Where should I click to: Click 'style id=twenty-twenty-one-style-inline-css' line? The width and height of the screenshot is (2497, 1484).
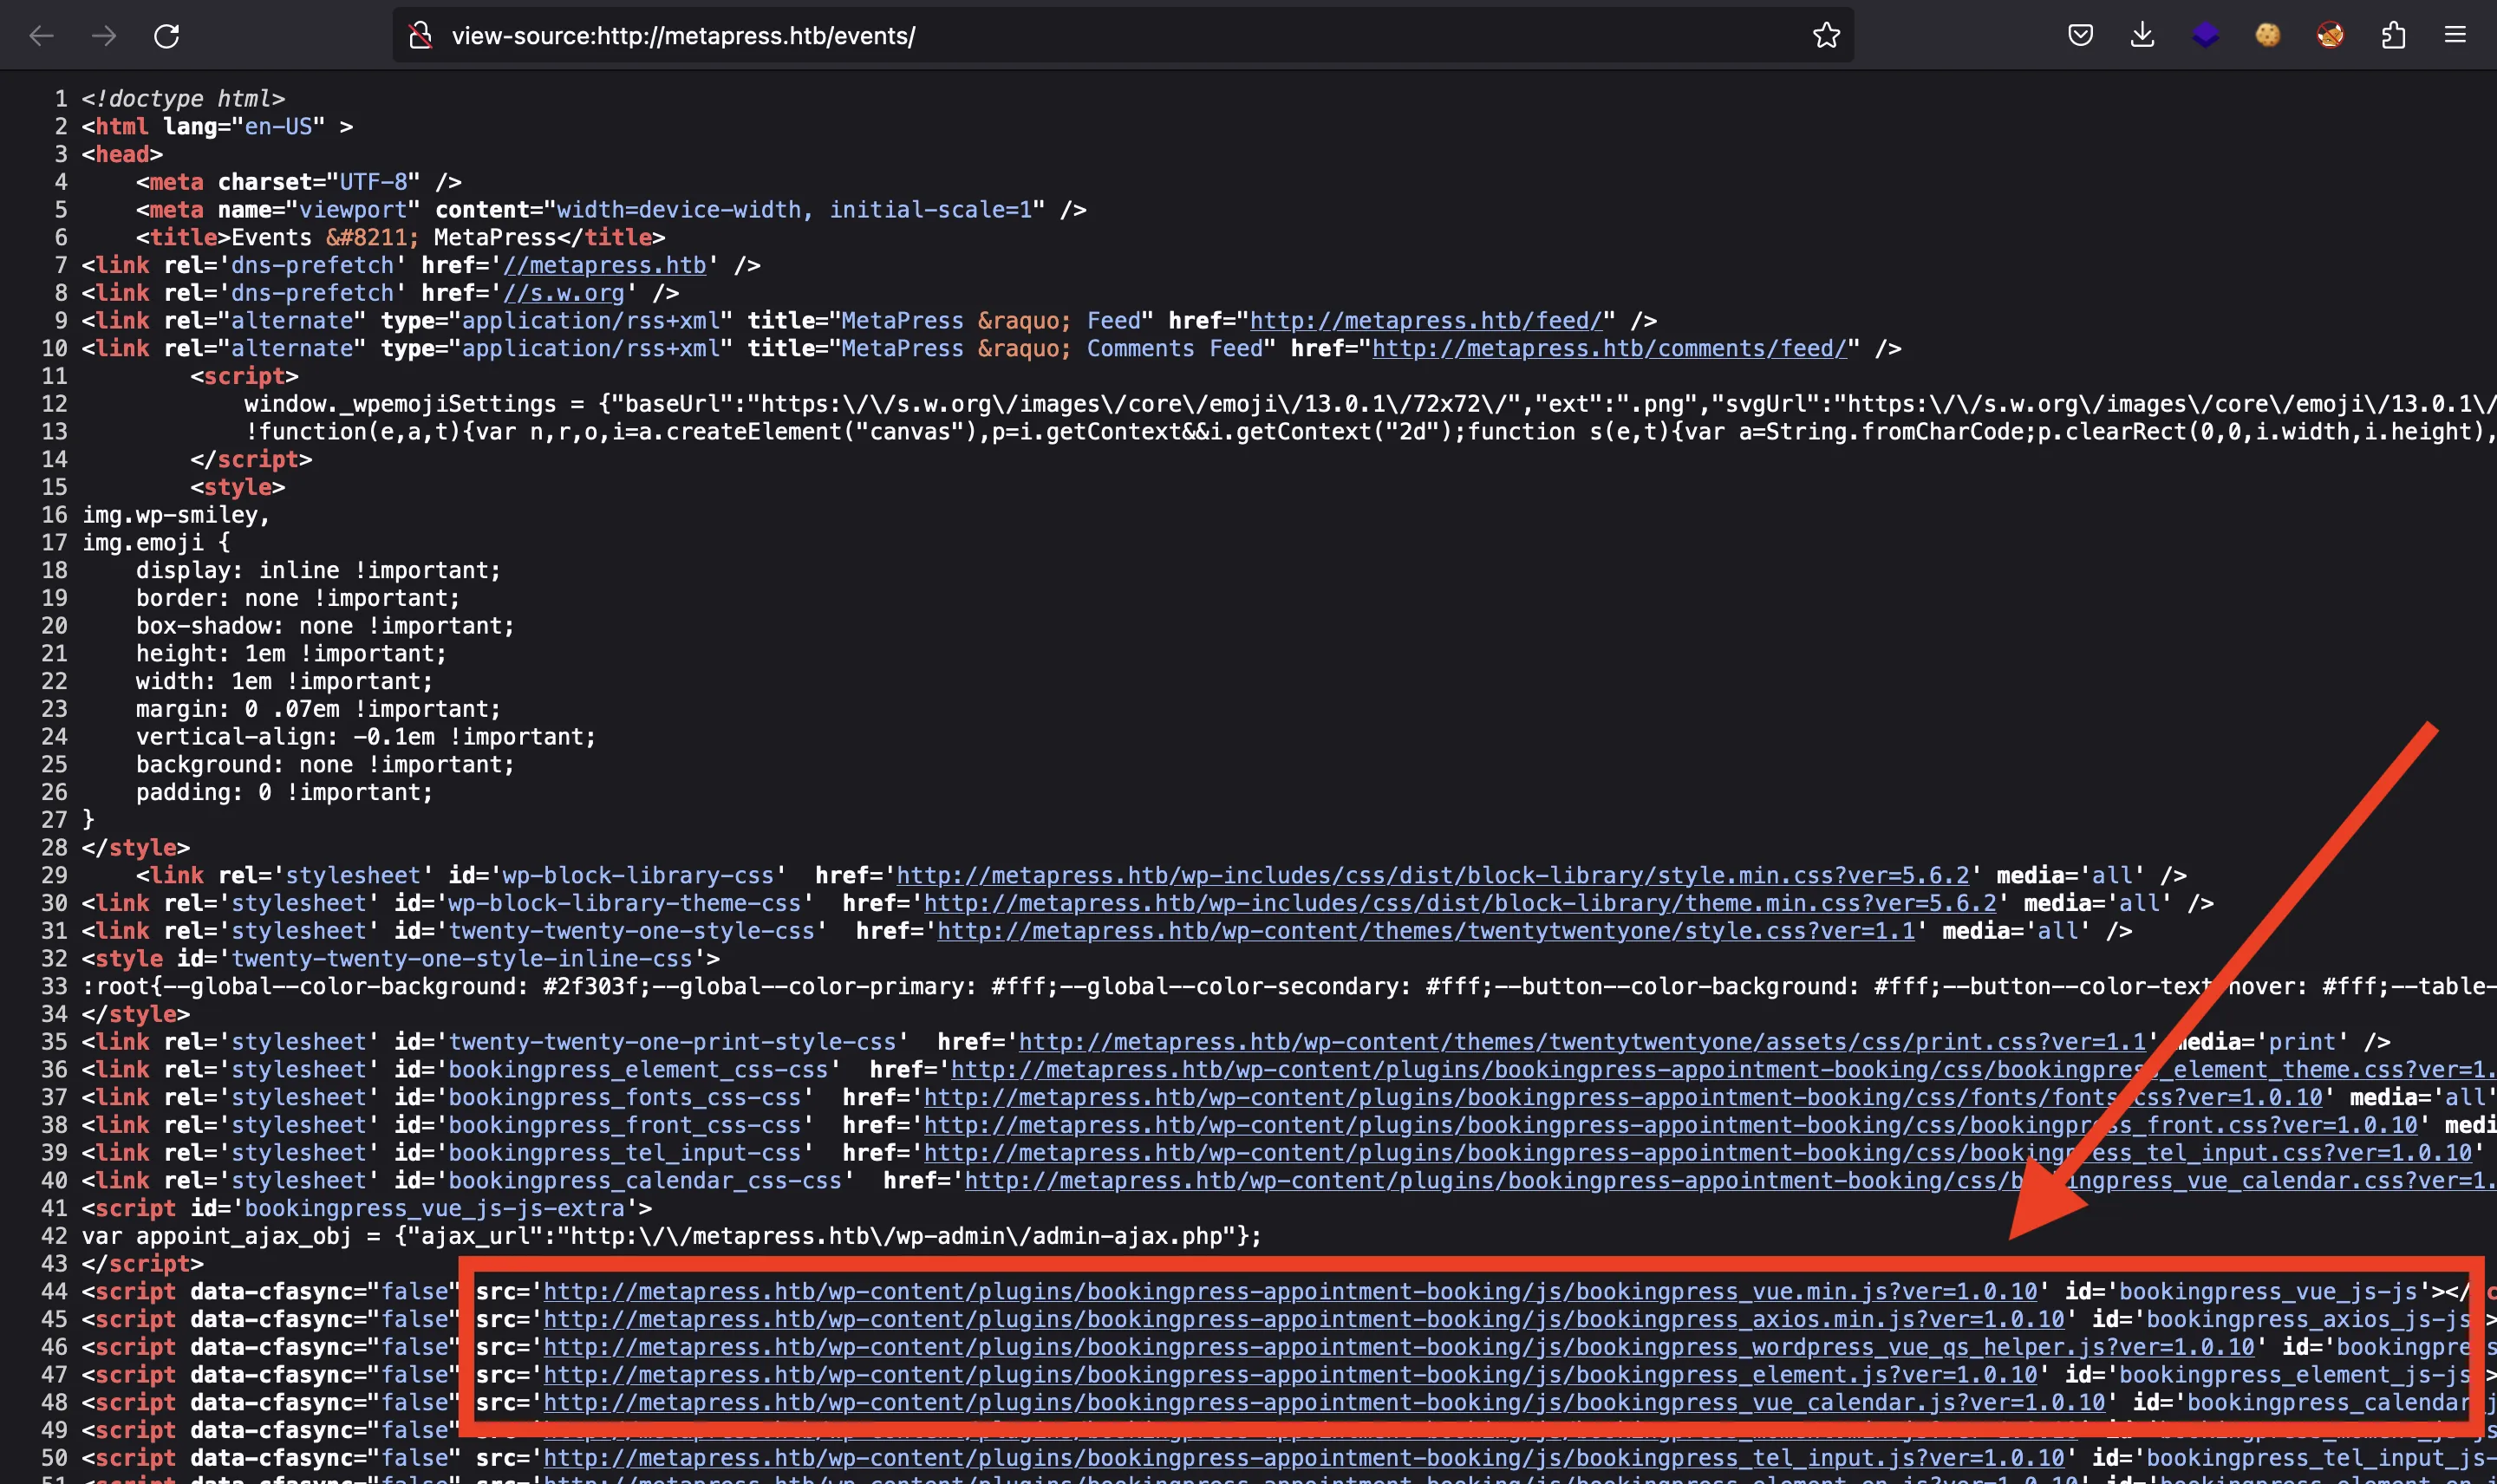coord(401,959)
